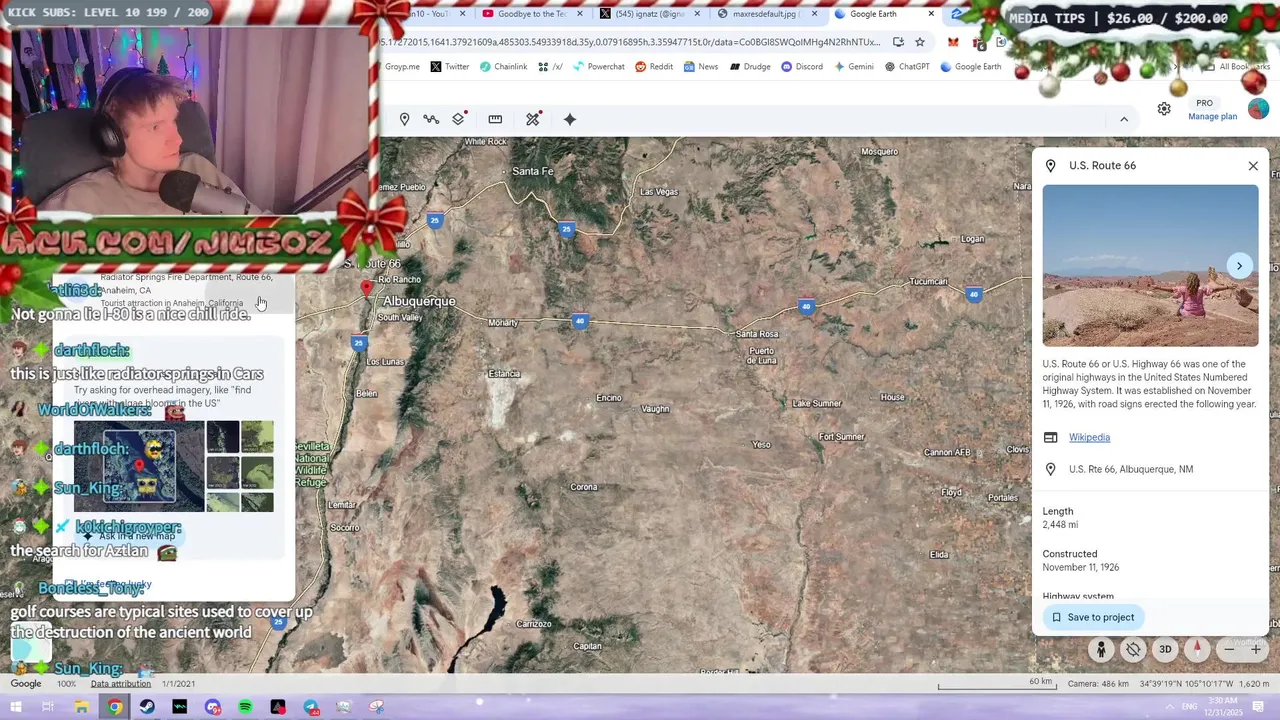Open the ChatGPT bookmark
Image resolution: width=1280 pixels, height=720 pixels.
[907, 67]
